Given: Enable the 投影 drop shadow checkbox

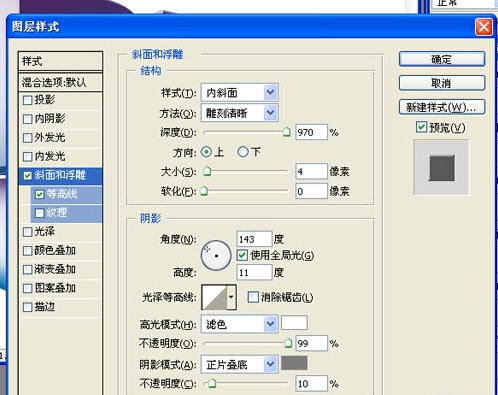Looking at the screenshot, I should (x=28, y=100).
